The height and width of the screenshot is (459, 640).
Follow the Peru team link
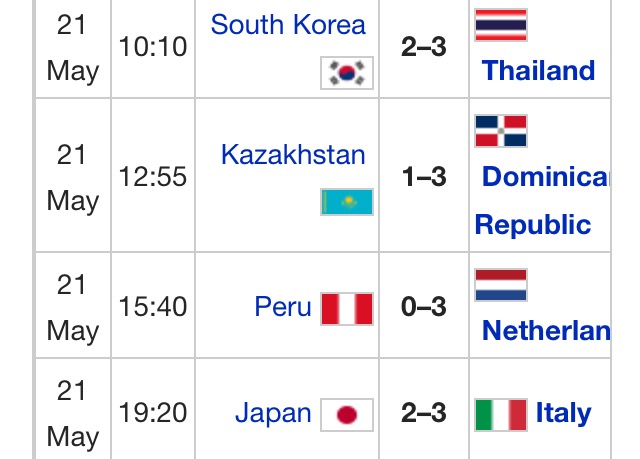pyautogui.click(x=283, y=306)
